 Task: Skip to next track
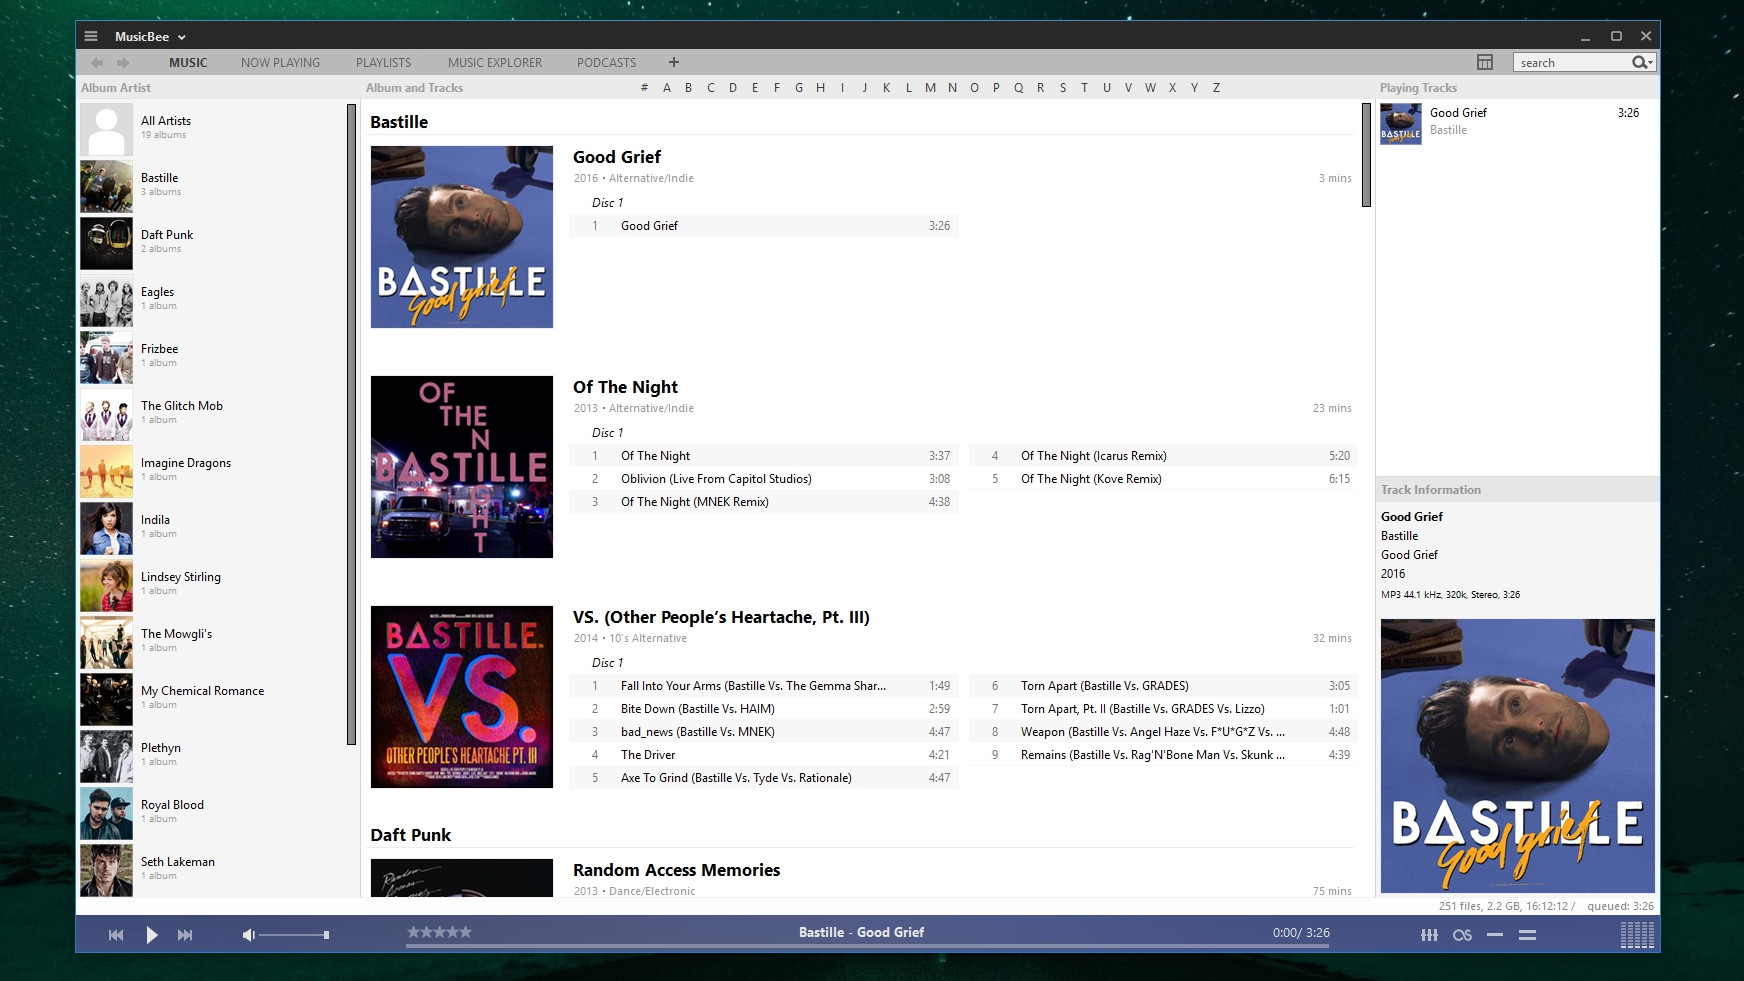185,935
